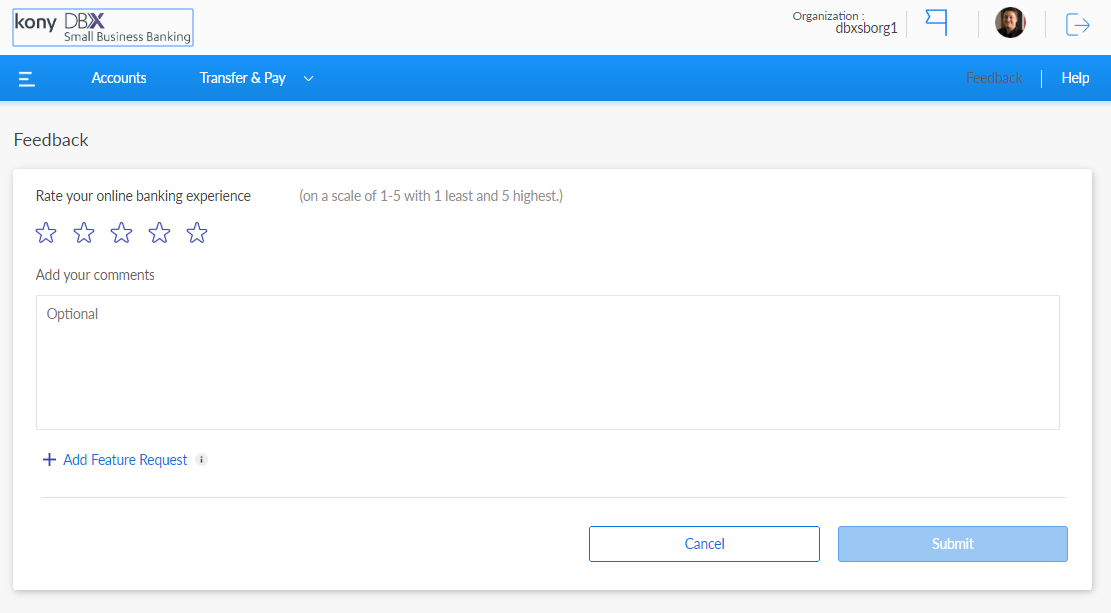This screenshot has width=1111, height=613.
Task: Click the flag messages icon
Action: [x=936, y=23]
